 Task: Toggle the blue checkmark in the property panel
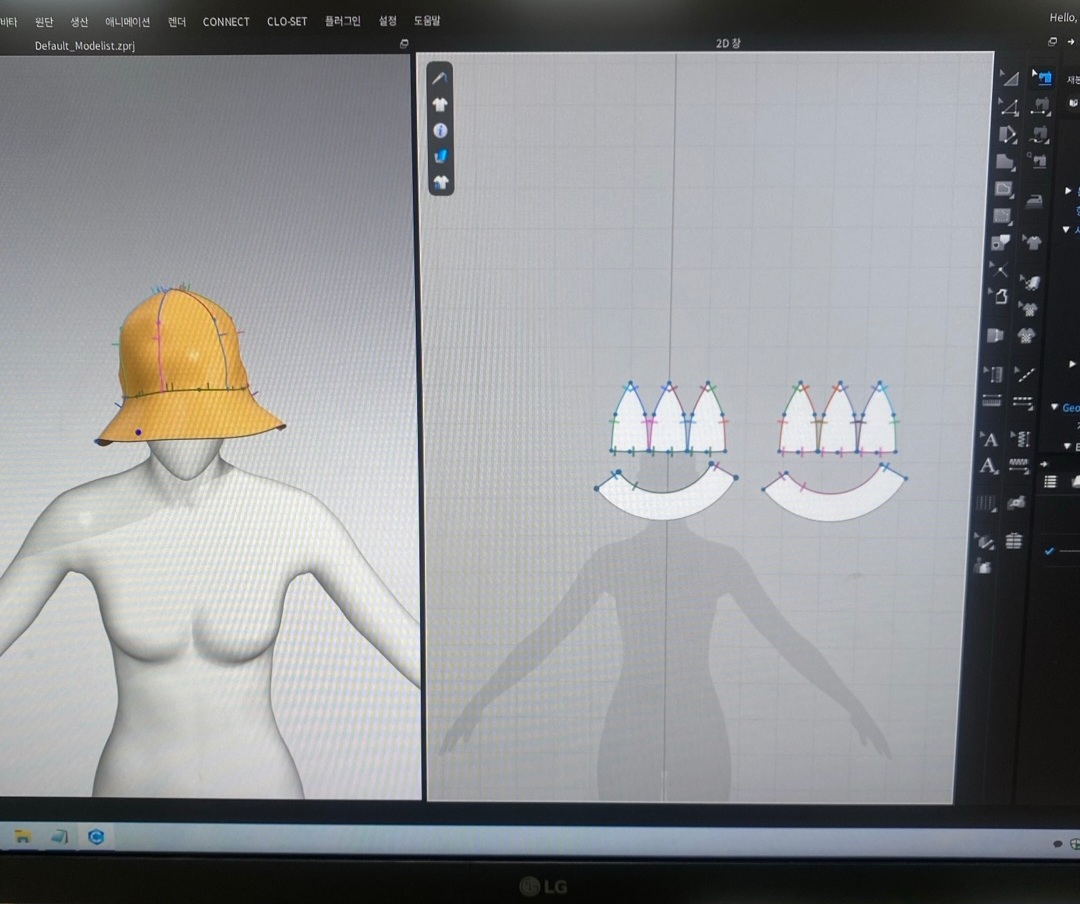pyautogui.click(x=1049, y=550)
